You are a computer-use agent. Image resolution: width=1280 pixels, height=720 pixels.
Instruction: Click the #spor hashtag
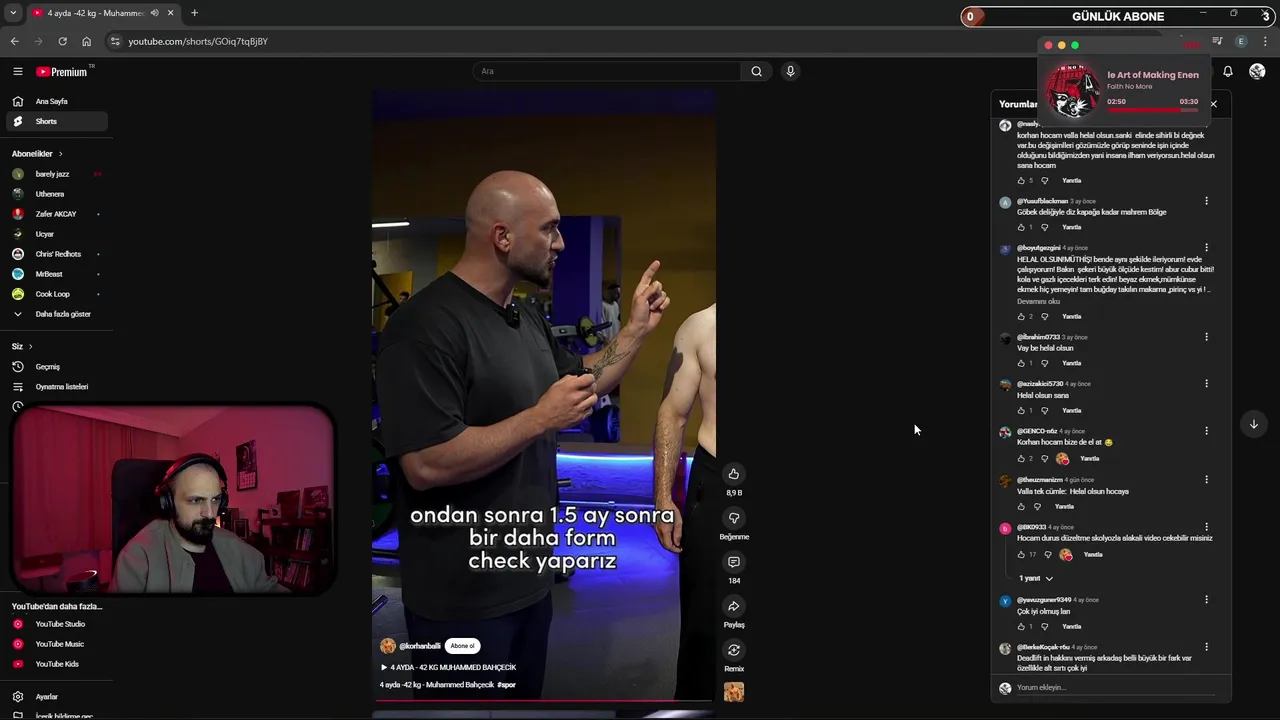point(506,685)
